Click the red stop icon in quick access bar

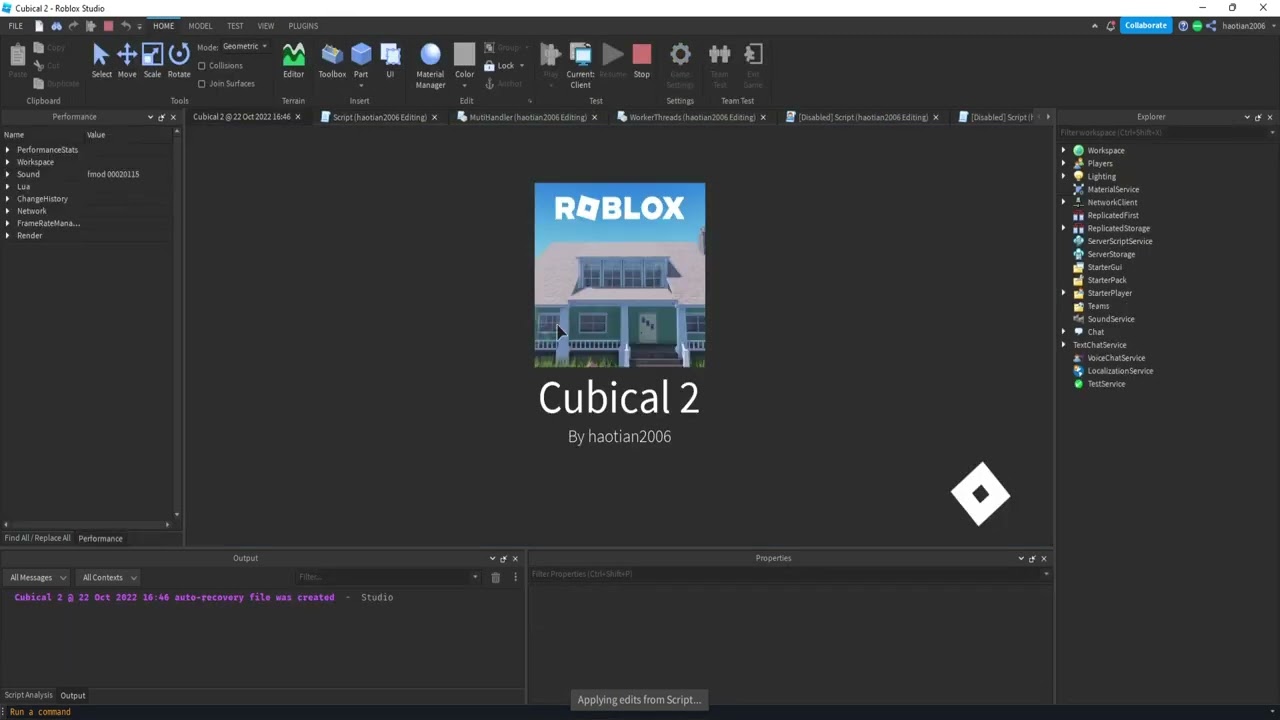[x=108, y=26]
